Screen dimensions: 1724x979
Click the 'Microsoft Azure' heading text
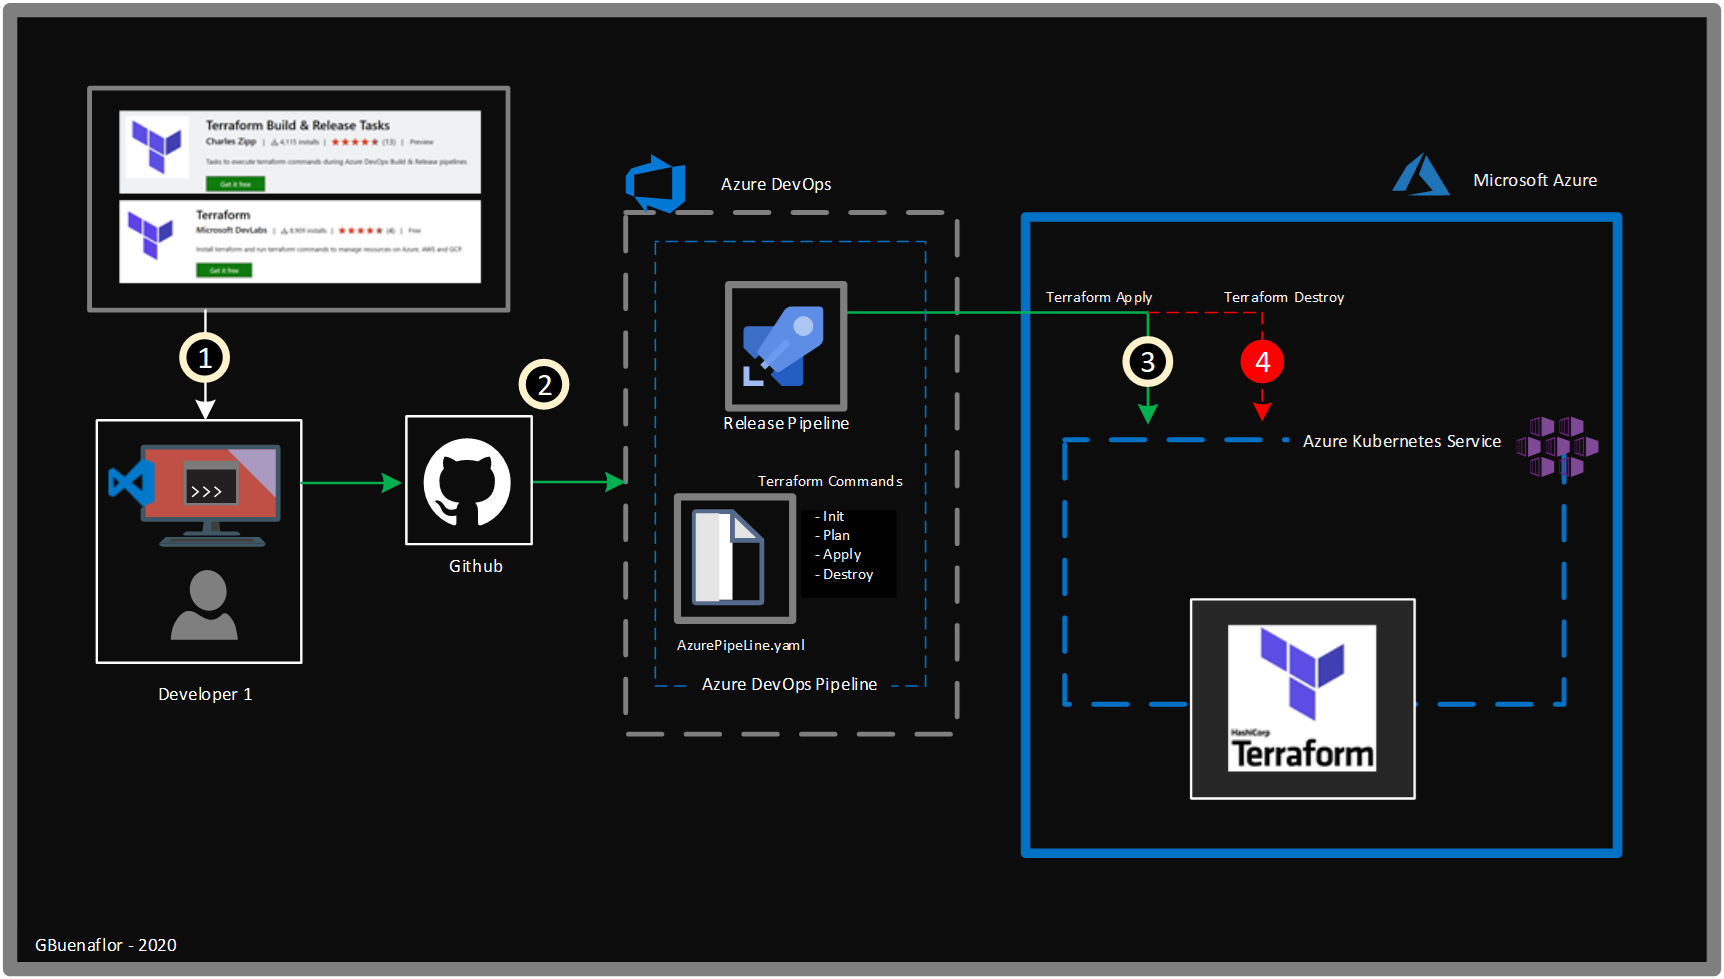click(x=1535, y=180)
